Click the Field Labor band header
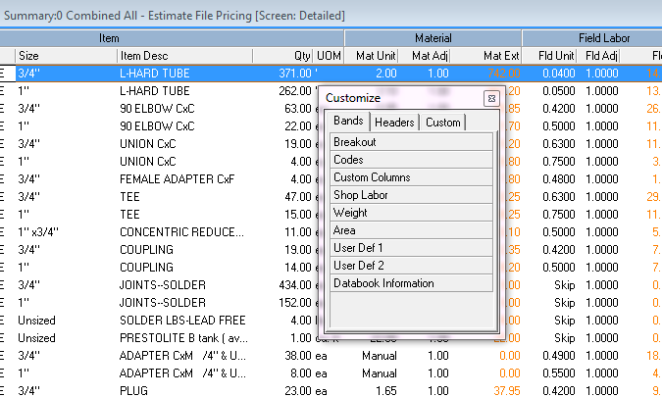This screenshot has height=397, width=662. 592,38
